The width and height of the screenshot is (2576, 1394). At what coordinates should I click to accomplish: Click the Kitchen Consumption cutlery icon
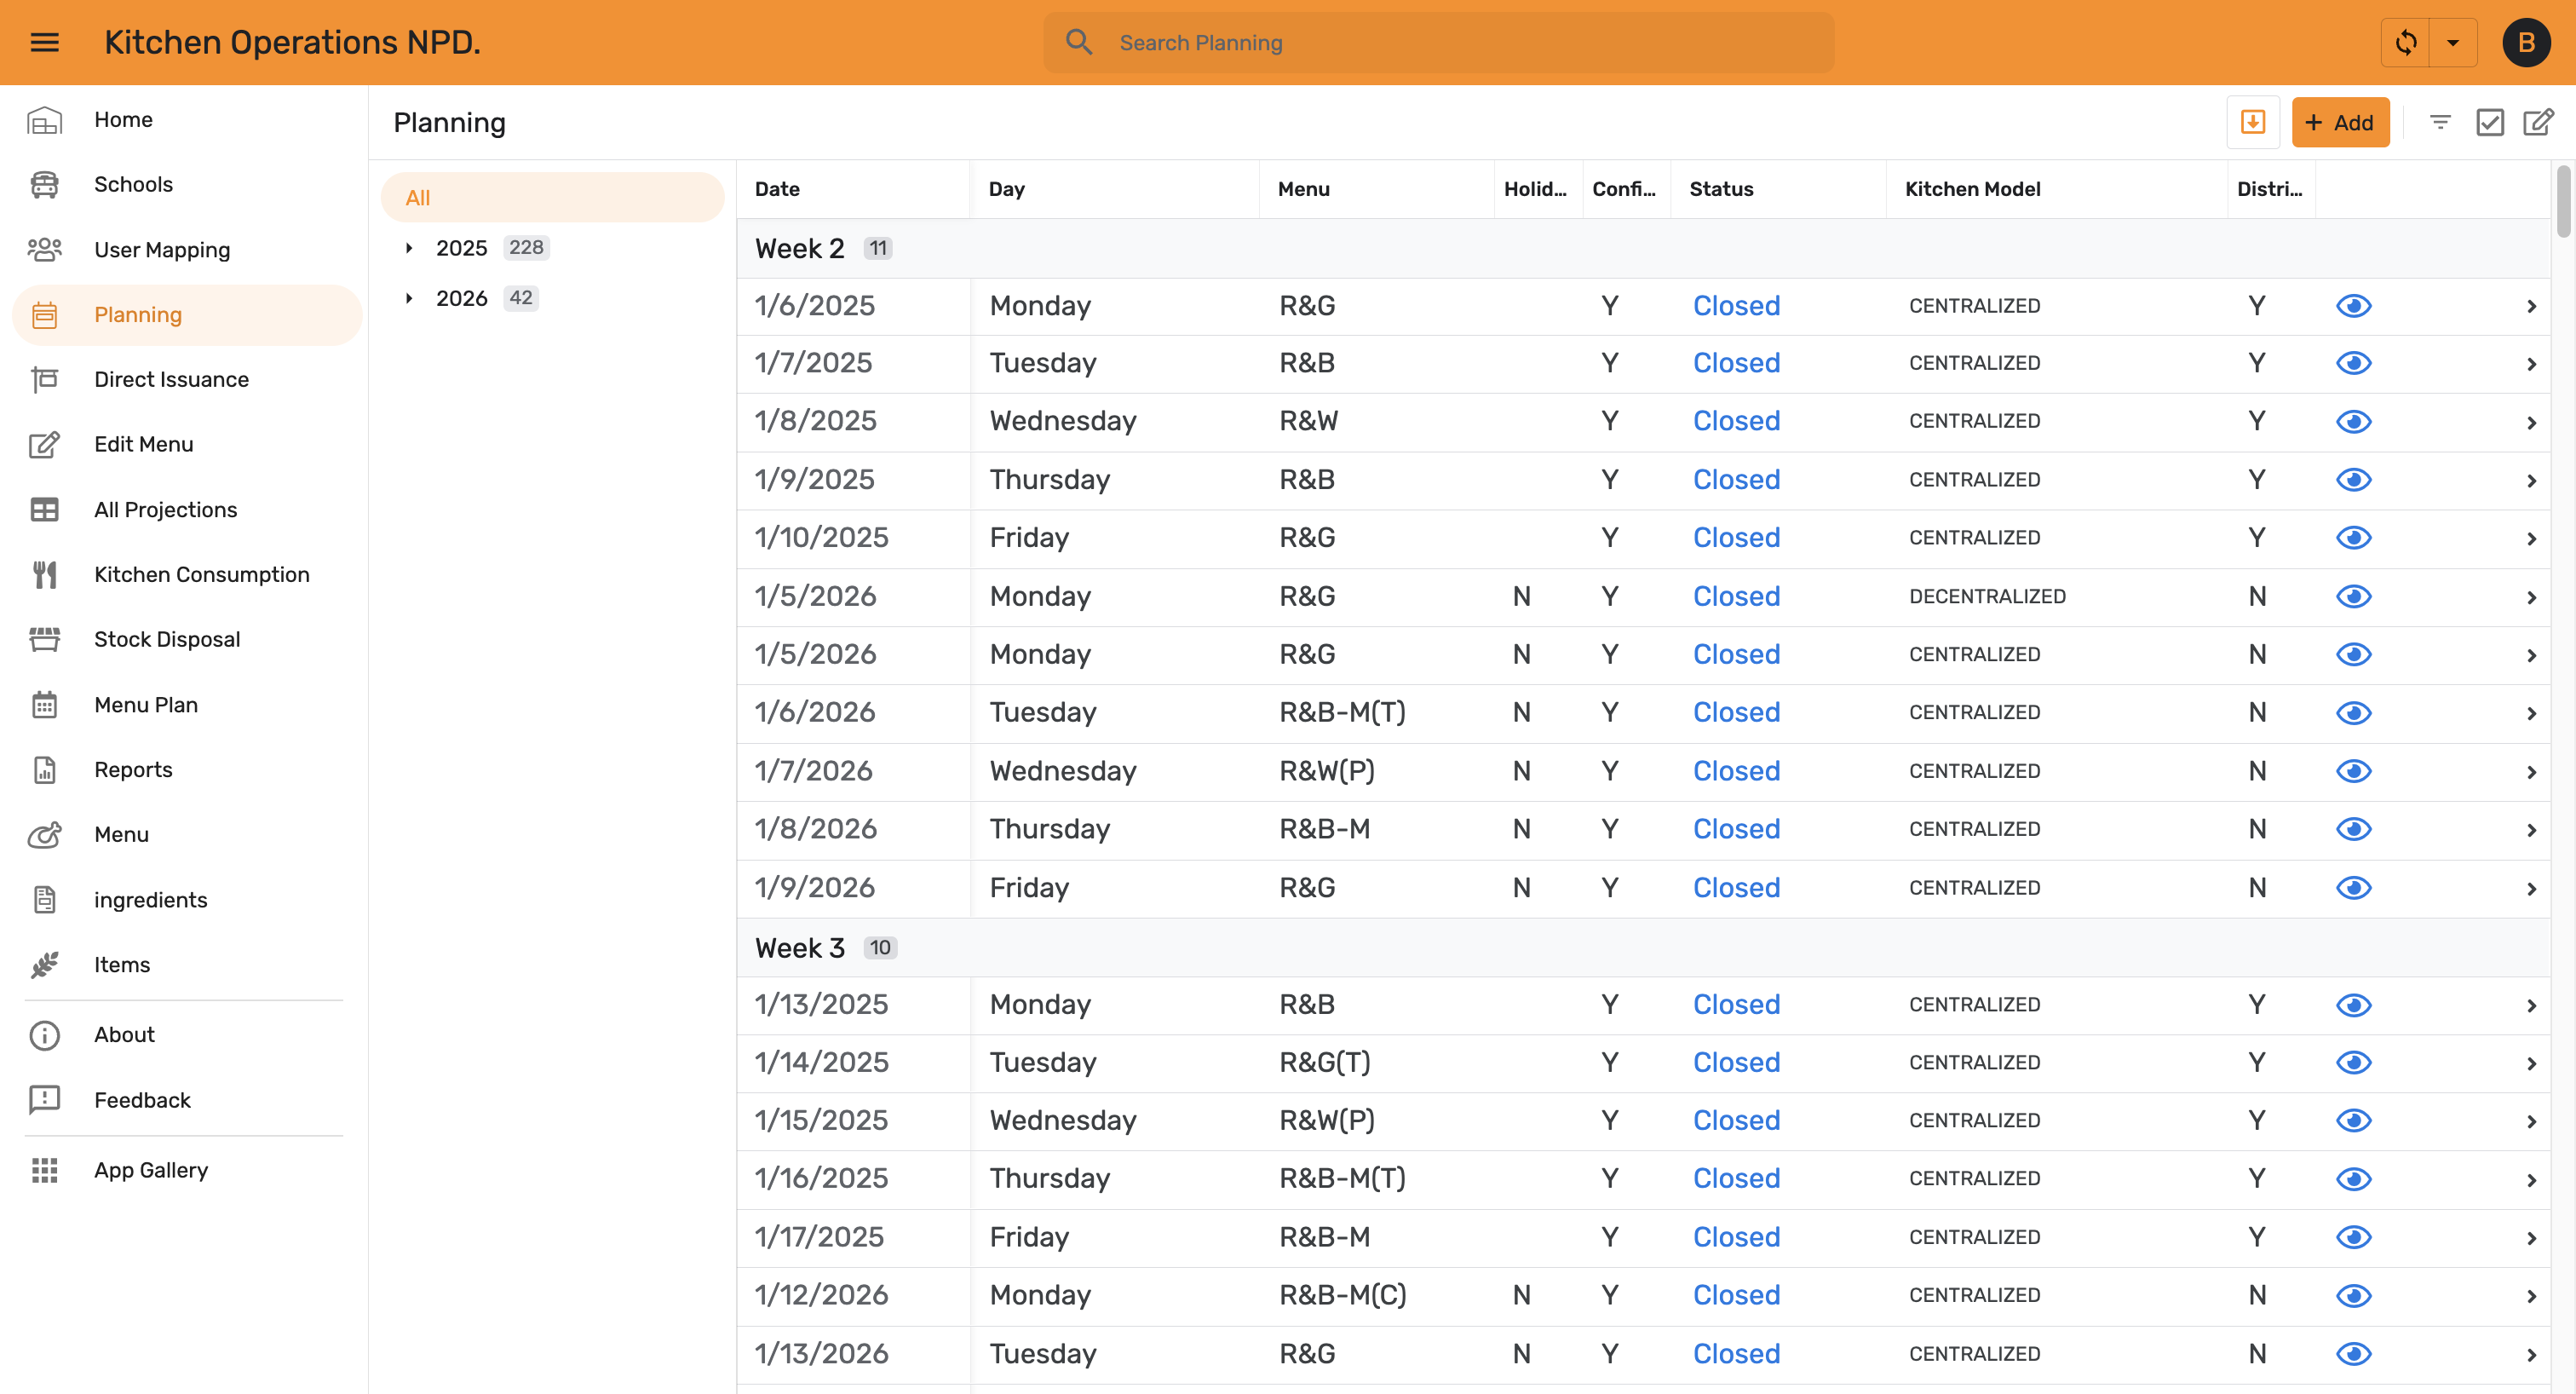45,575
